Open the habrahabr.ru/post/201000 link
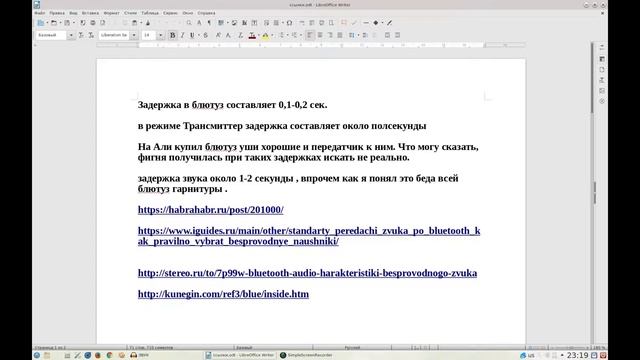This screenshot has height=360, width=640. click(x=211, y=210)
